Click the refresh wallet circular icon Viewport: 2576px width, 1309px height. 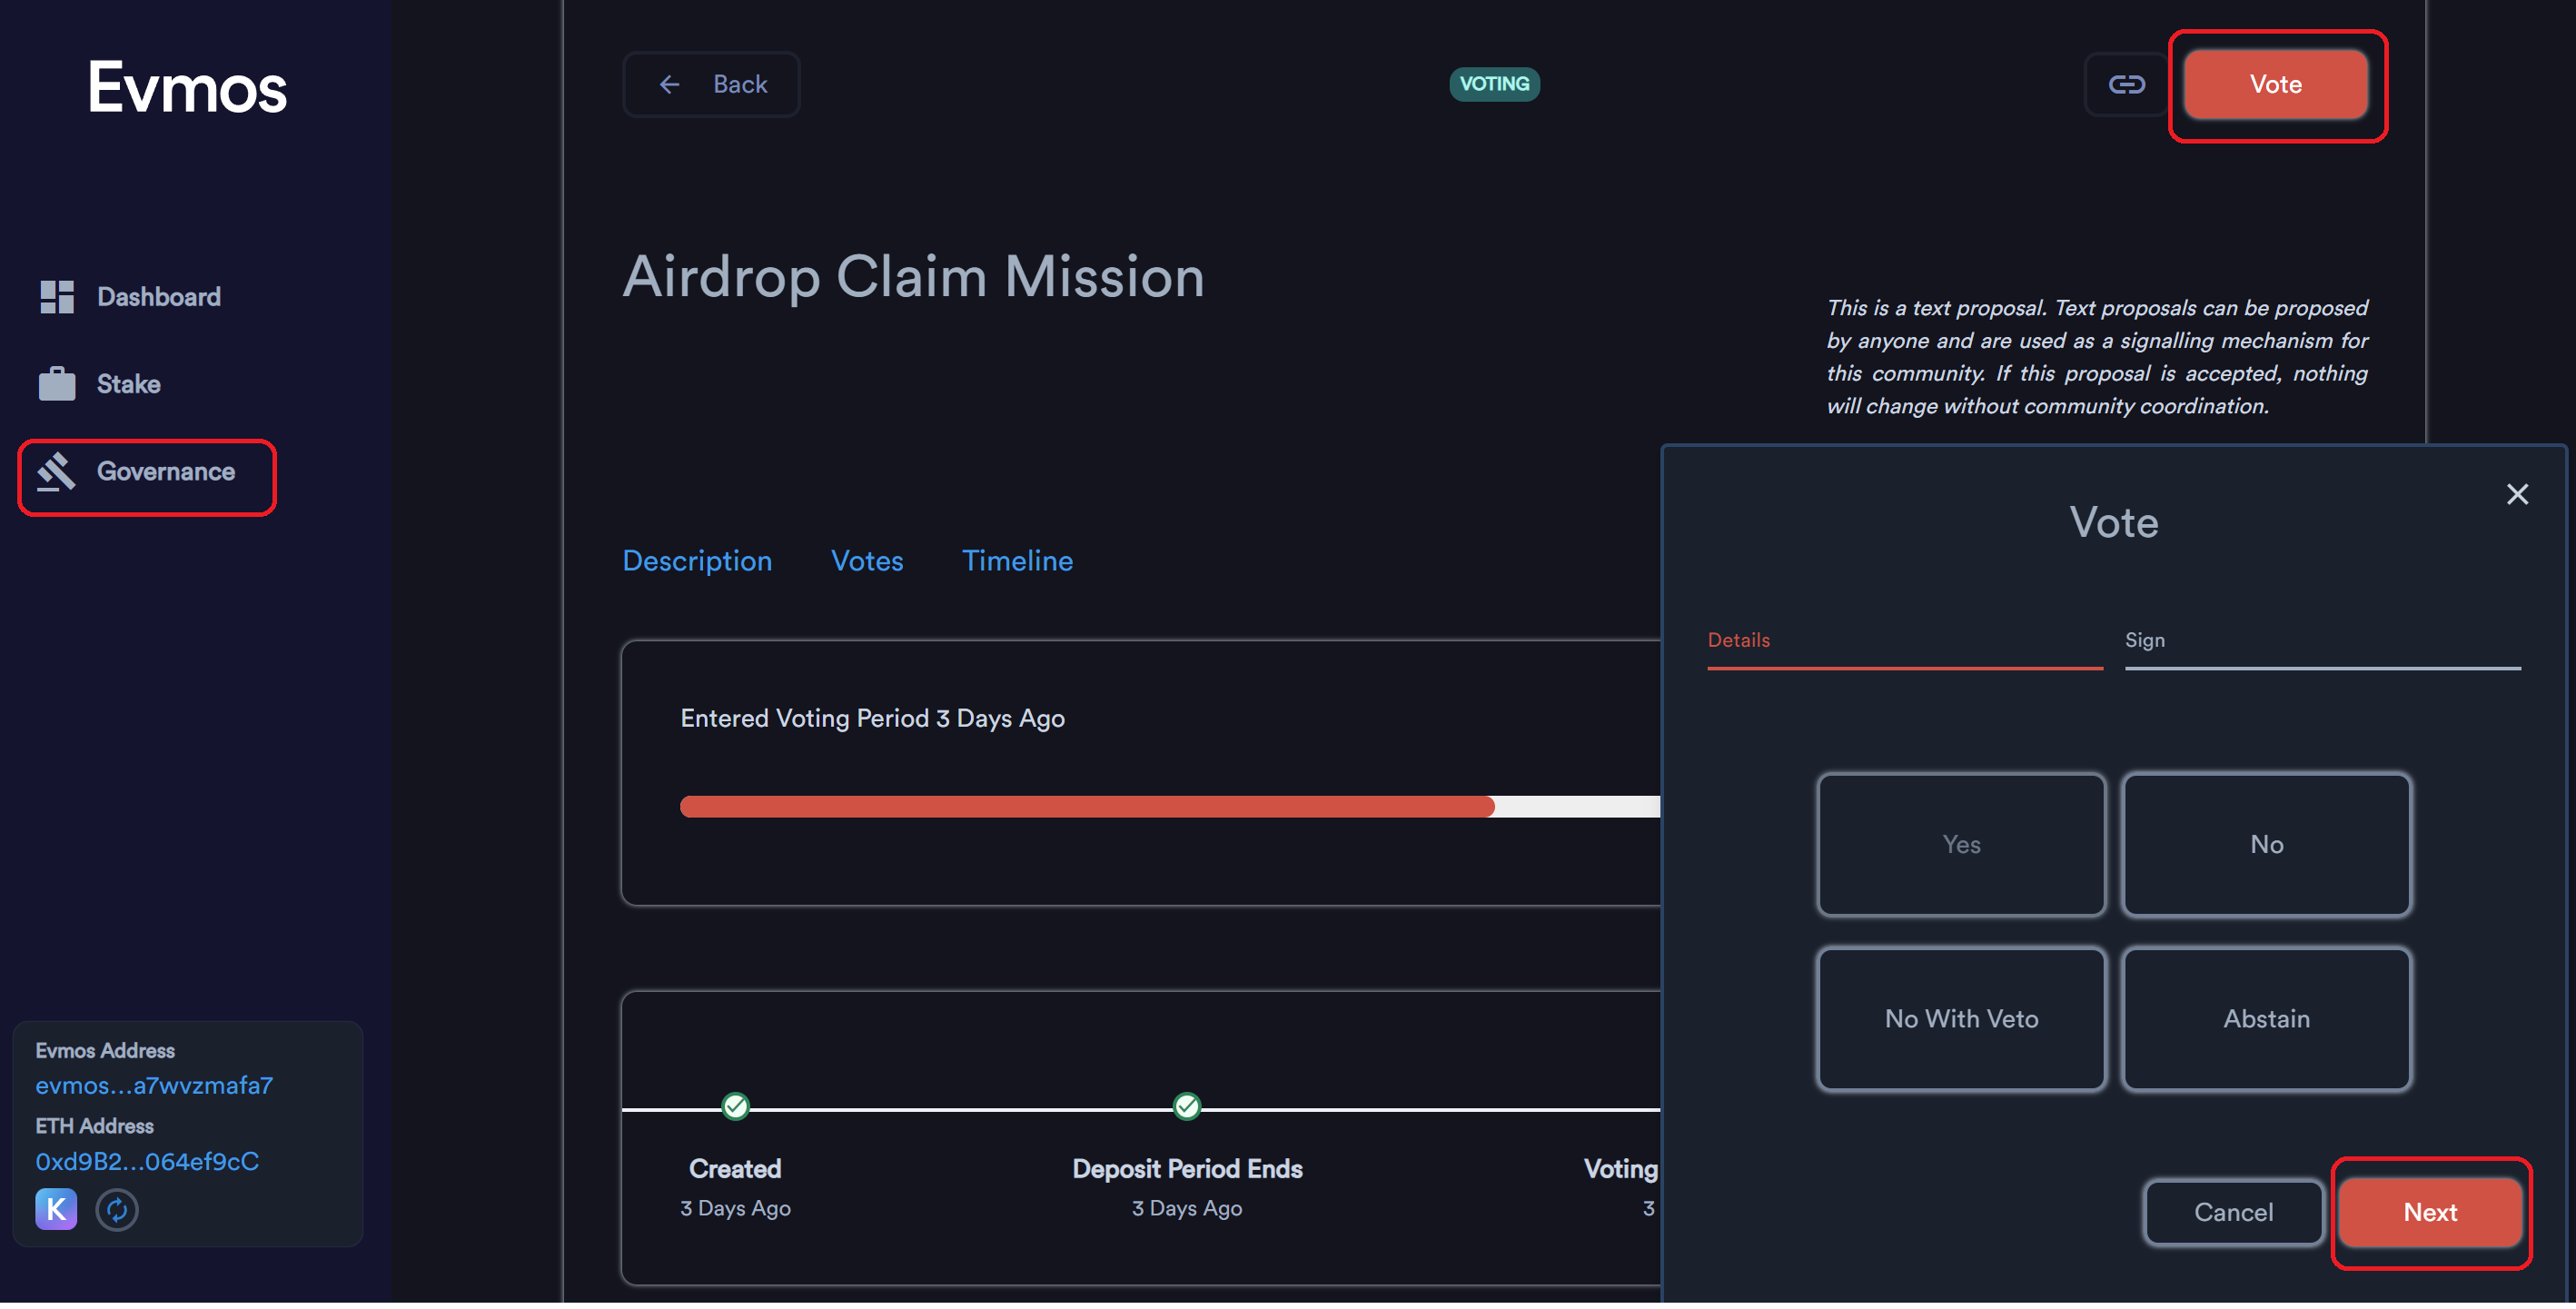tap(117, 1210)
